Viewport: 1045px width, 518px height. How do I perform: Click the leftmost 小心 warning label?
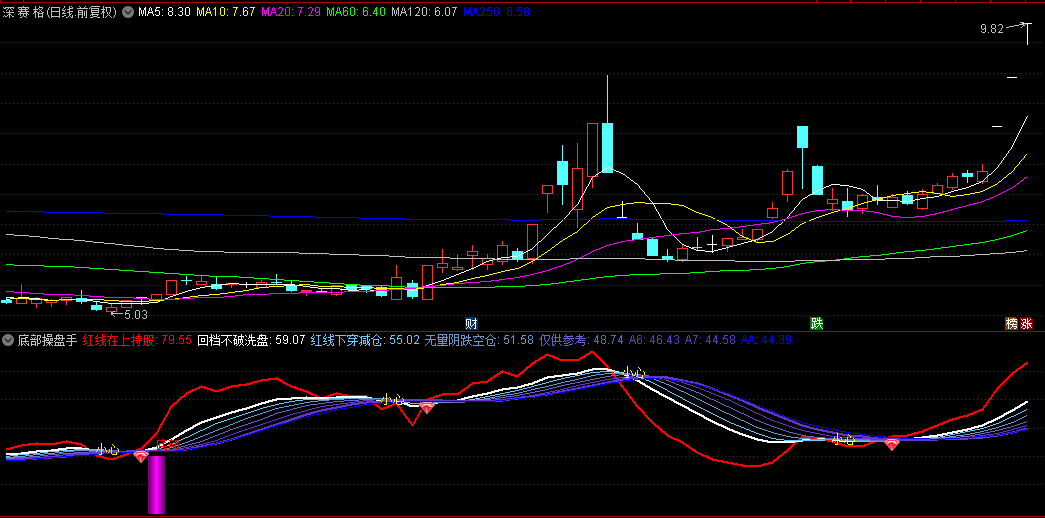(x=109, y=449)
